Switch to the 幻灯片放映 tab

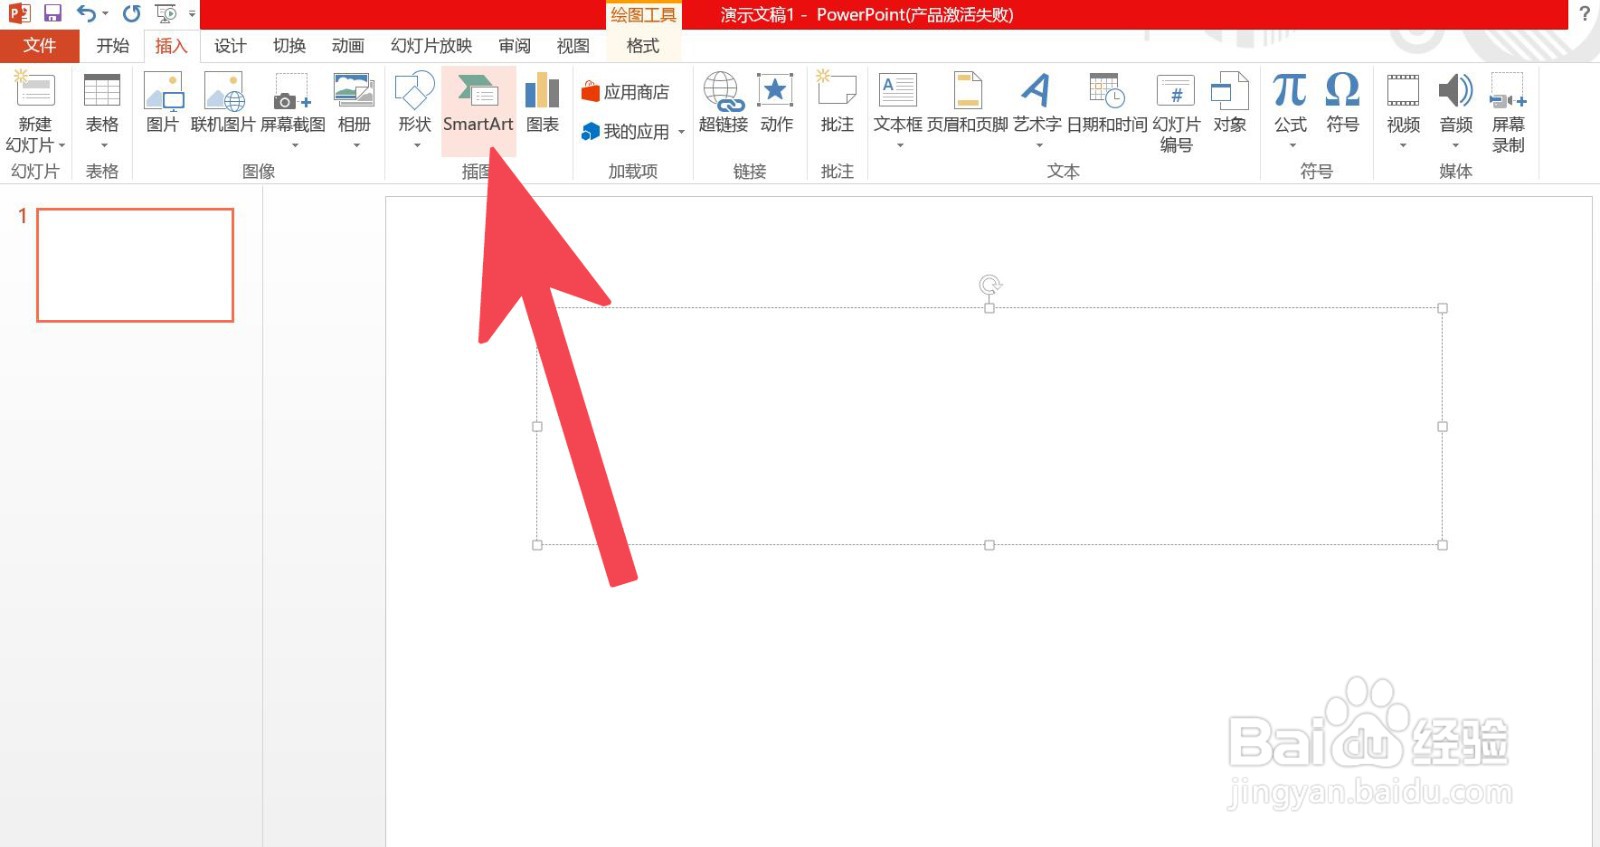click(431, 46)
